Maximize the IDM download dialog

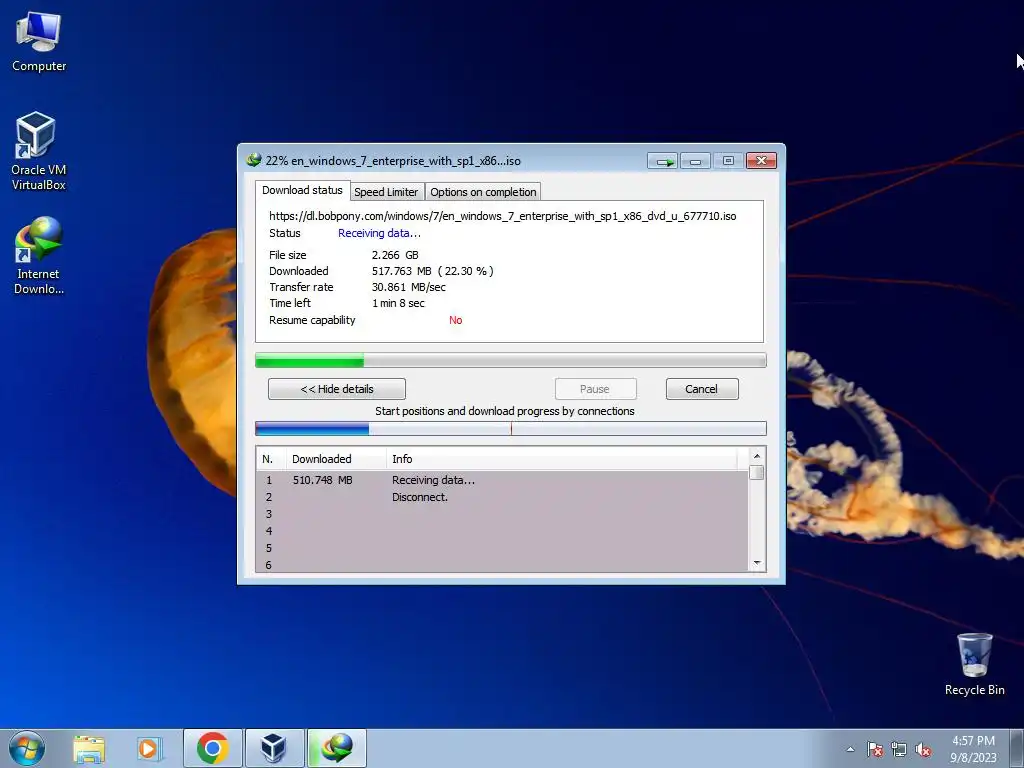tap(728, 161)
